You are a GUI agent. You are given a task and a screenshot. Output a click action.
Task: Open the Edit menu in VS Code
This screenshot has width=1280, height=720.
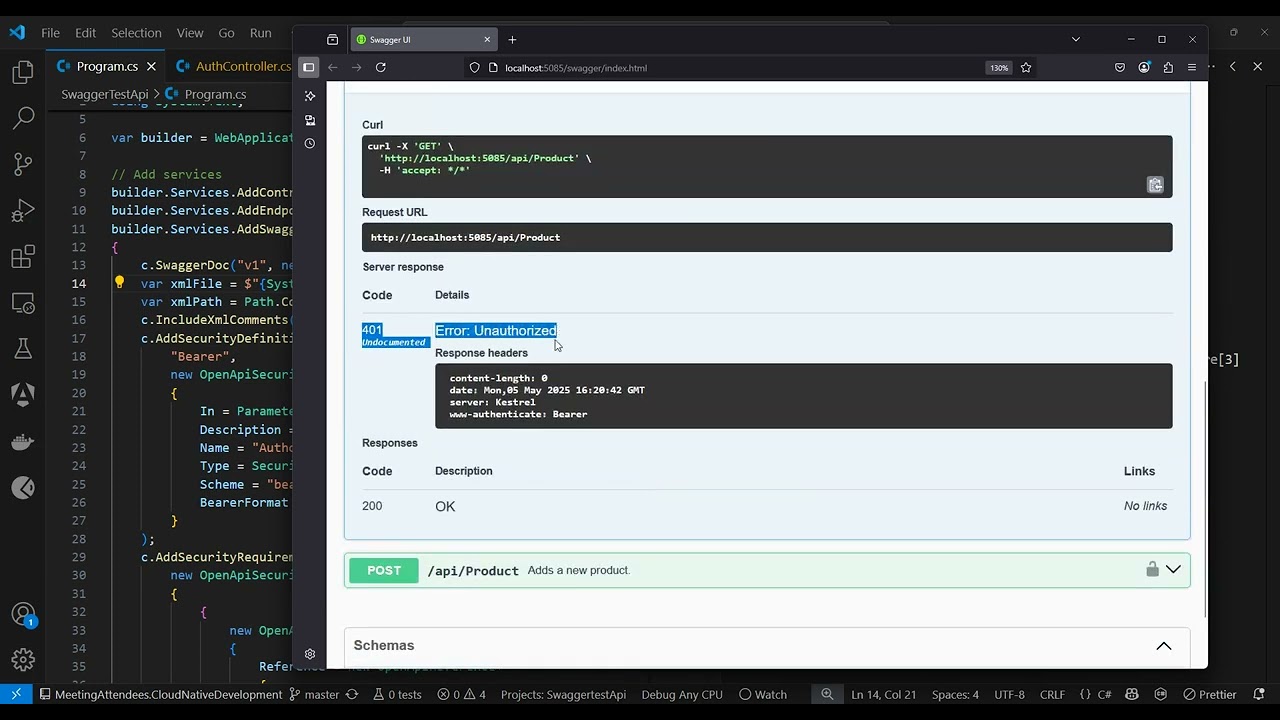[x=85, y=33]
